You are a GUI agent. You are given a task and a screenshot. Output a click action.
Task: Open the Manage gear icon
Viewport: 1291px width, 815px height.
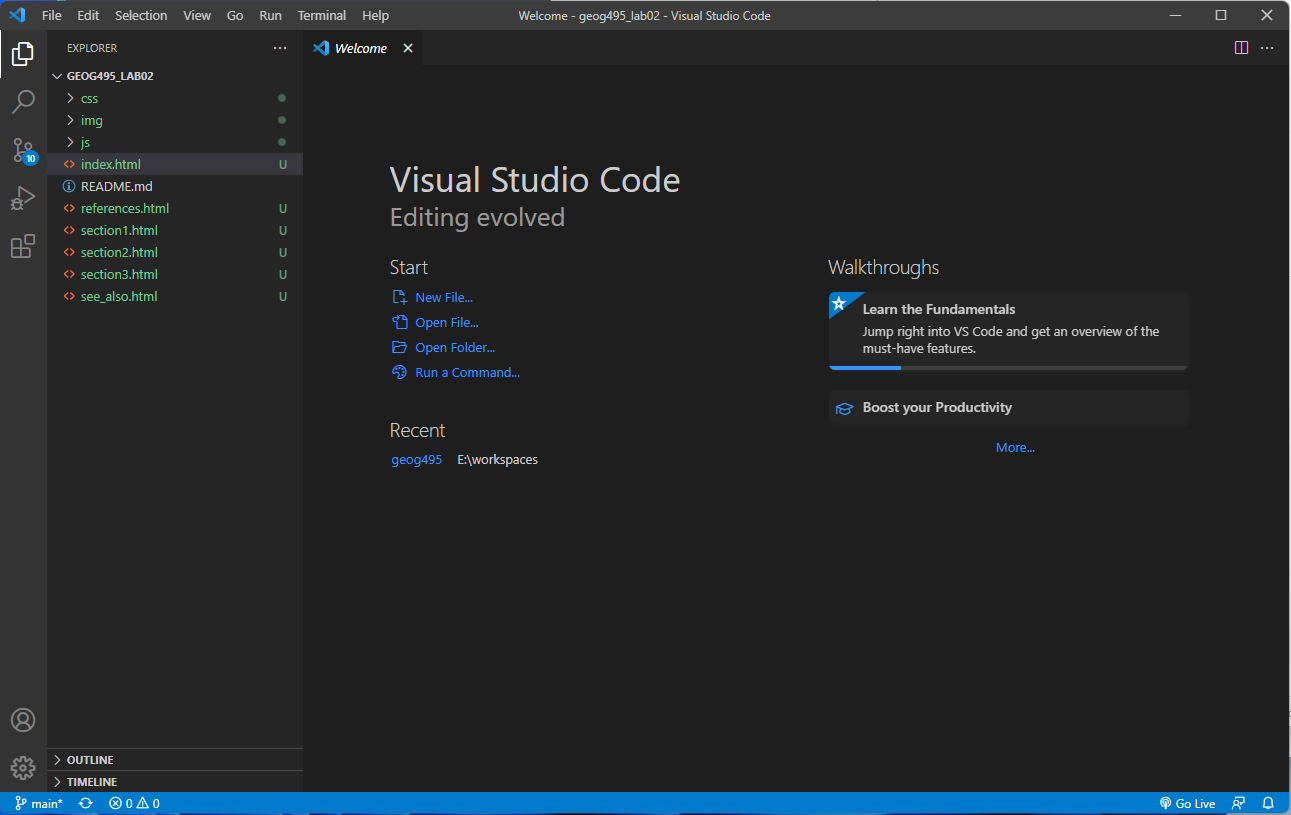pyautogui.click(x=23, y=768)
